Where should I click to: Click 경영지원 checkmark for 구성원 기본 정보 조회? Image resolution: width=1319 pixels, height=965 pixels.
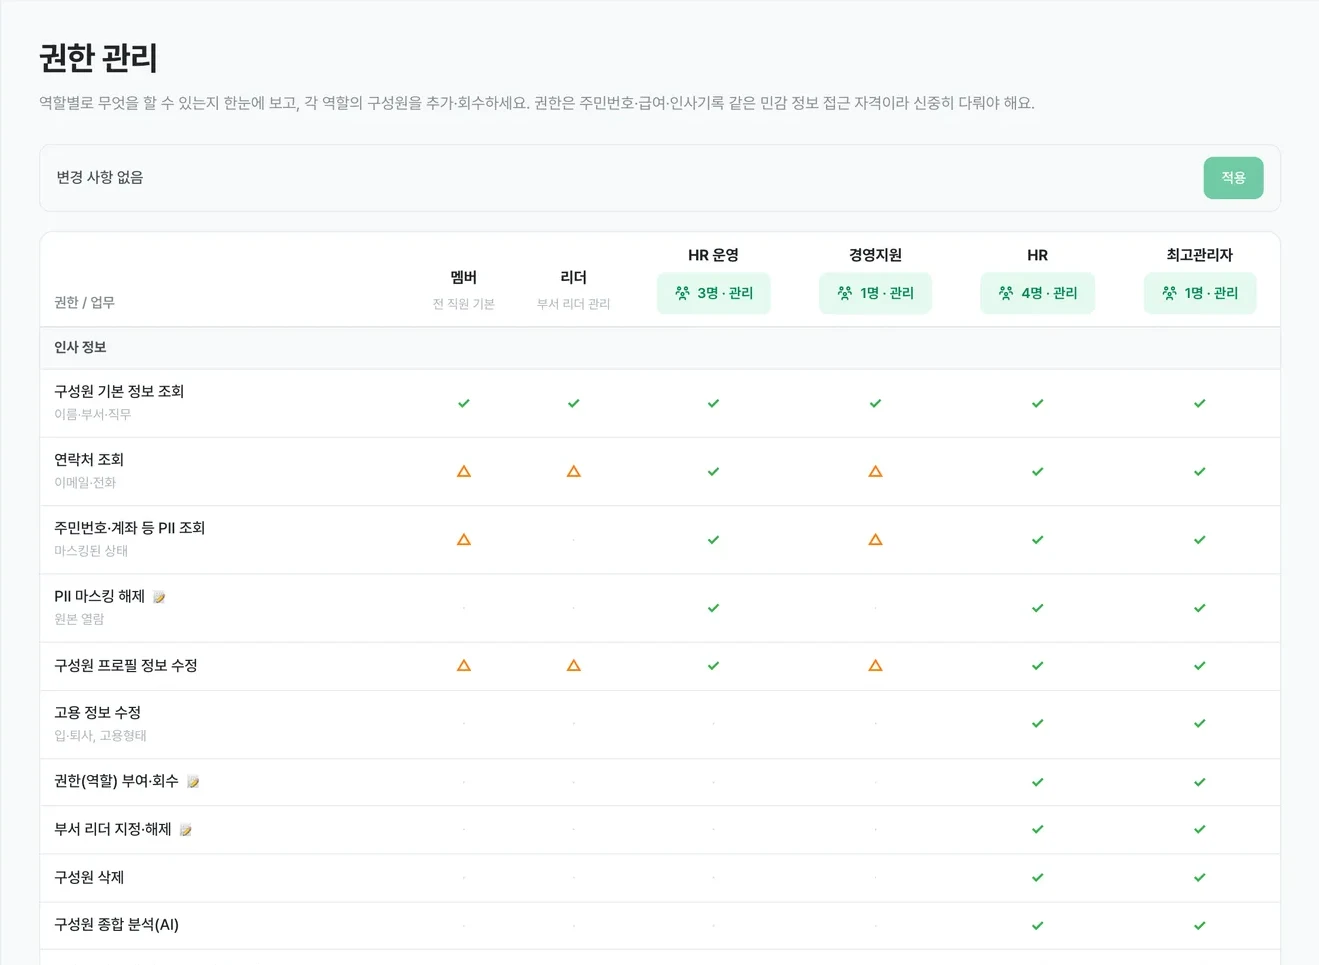coord(875,403)
